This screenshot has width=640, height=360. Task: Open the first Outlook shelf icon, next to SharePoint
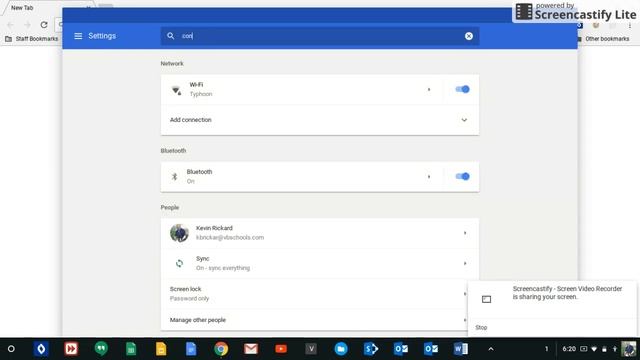401,349
